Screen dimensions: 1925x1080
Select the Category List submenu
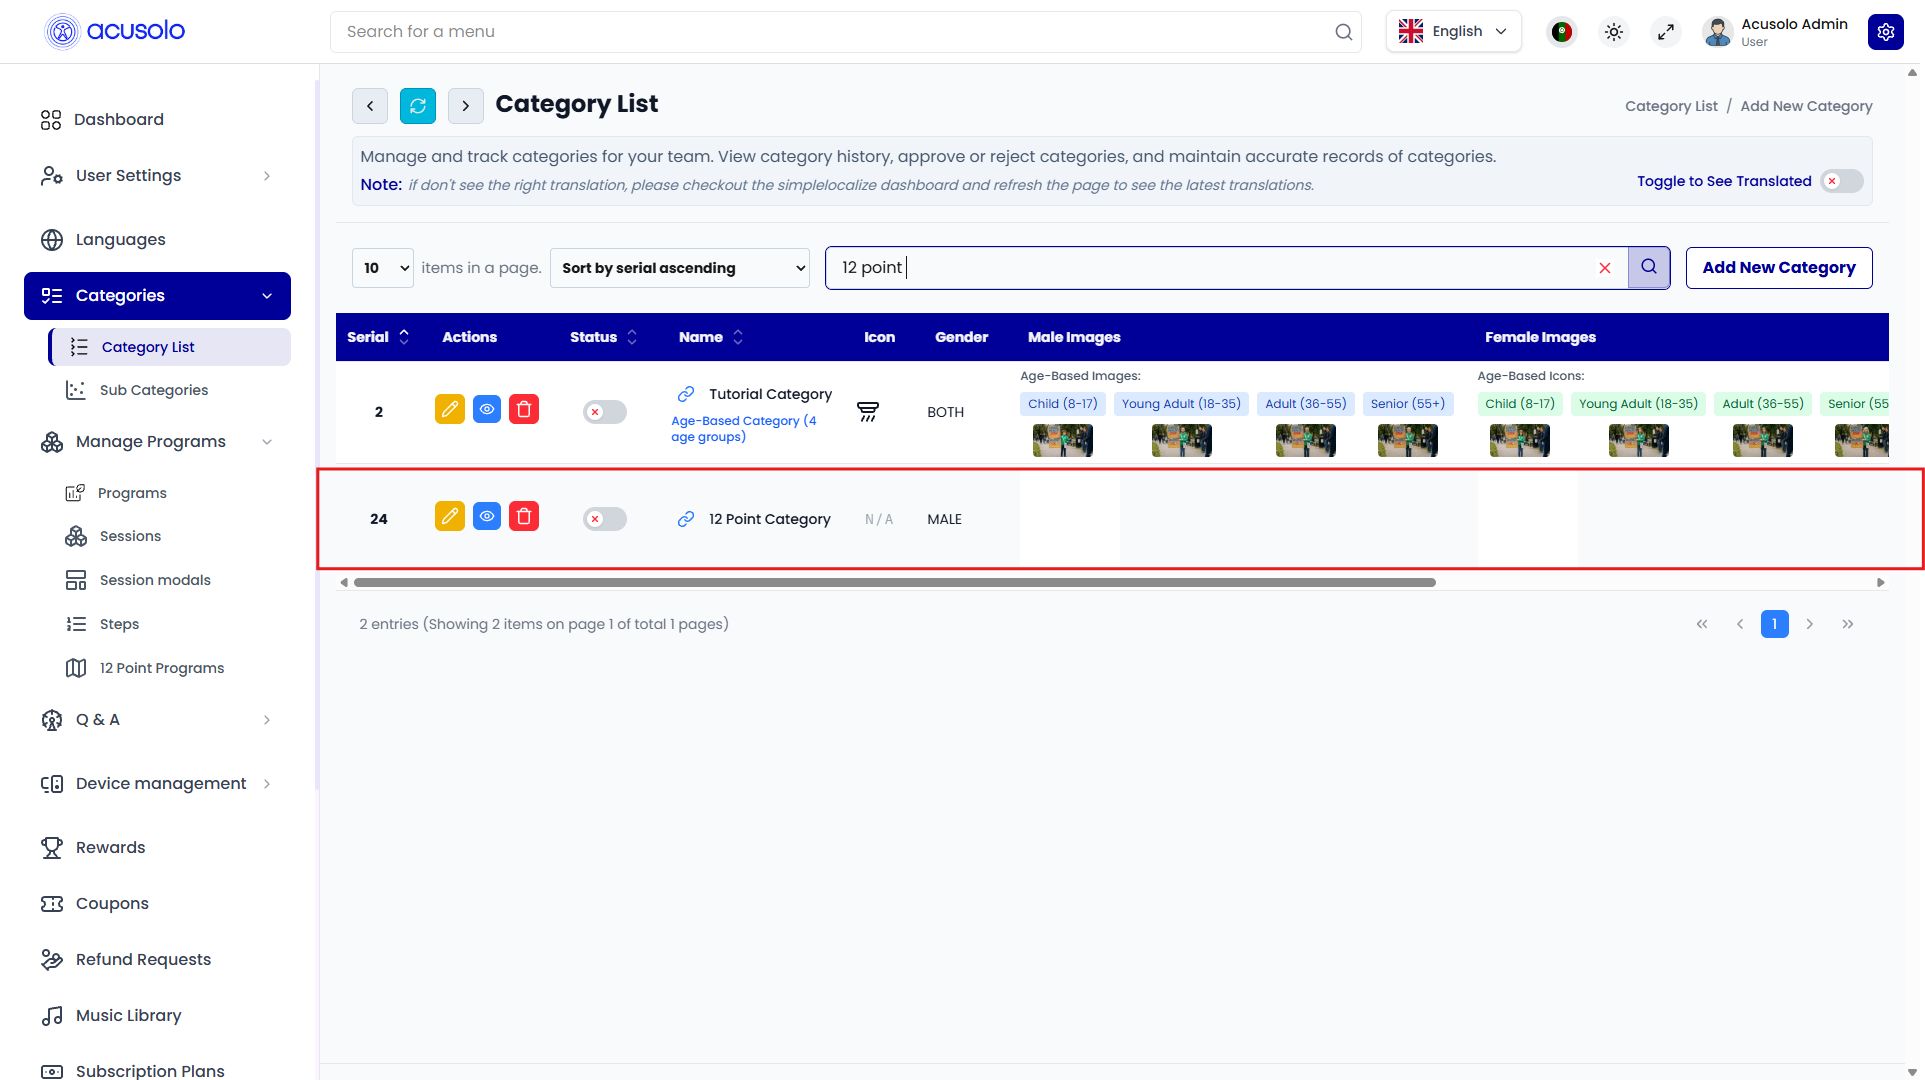[170, 347]
